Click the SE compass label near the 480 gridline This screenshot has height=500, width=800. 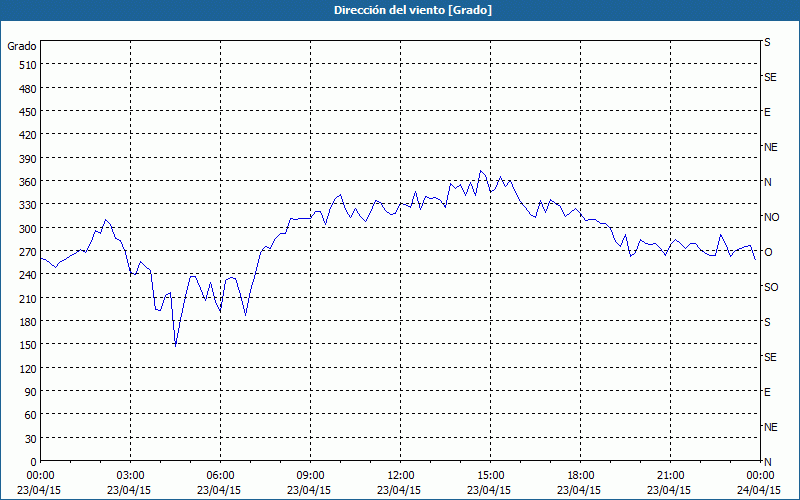pos(770,77)
